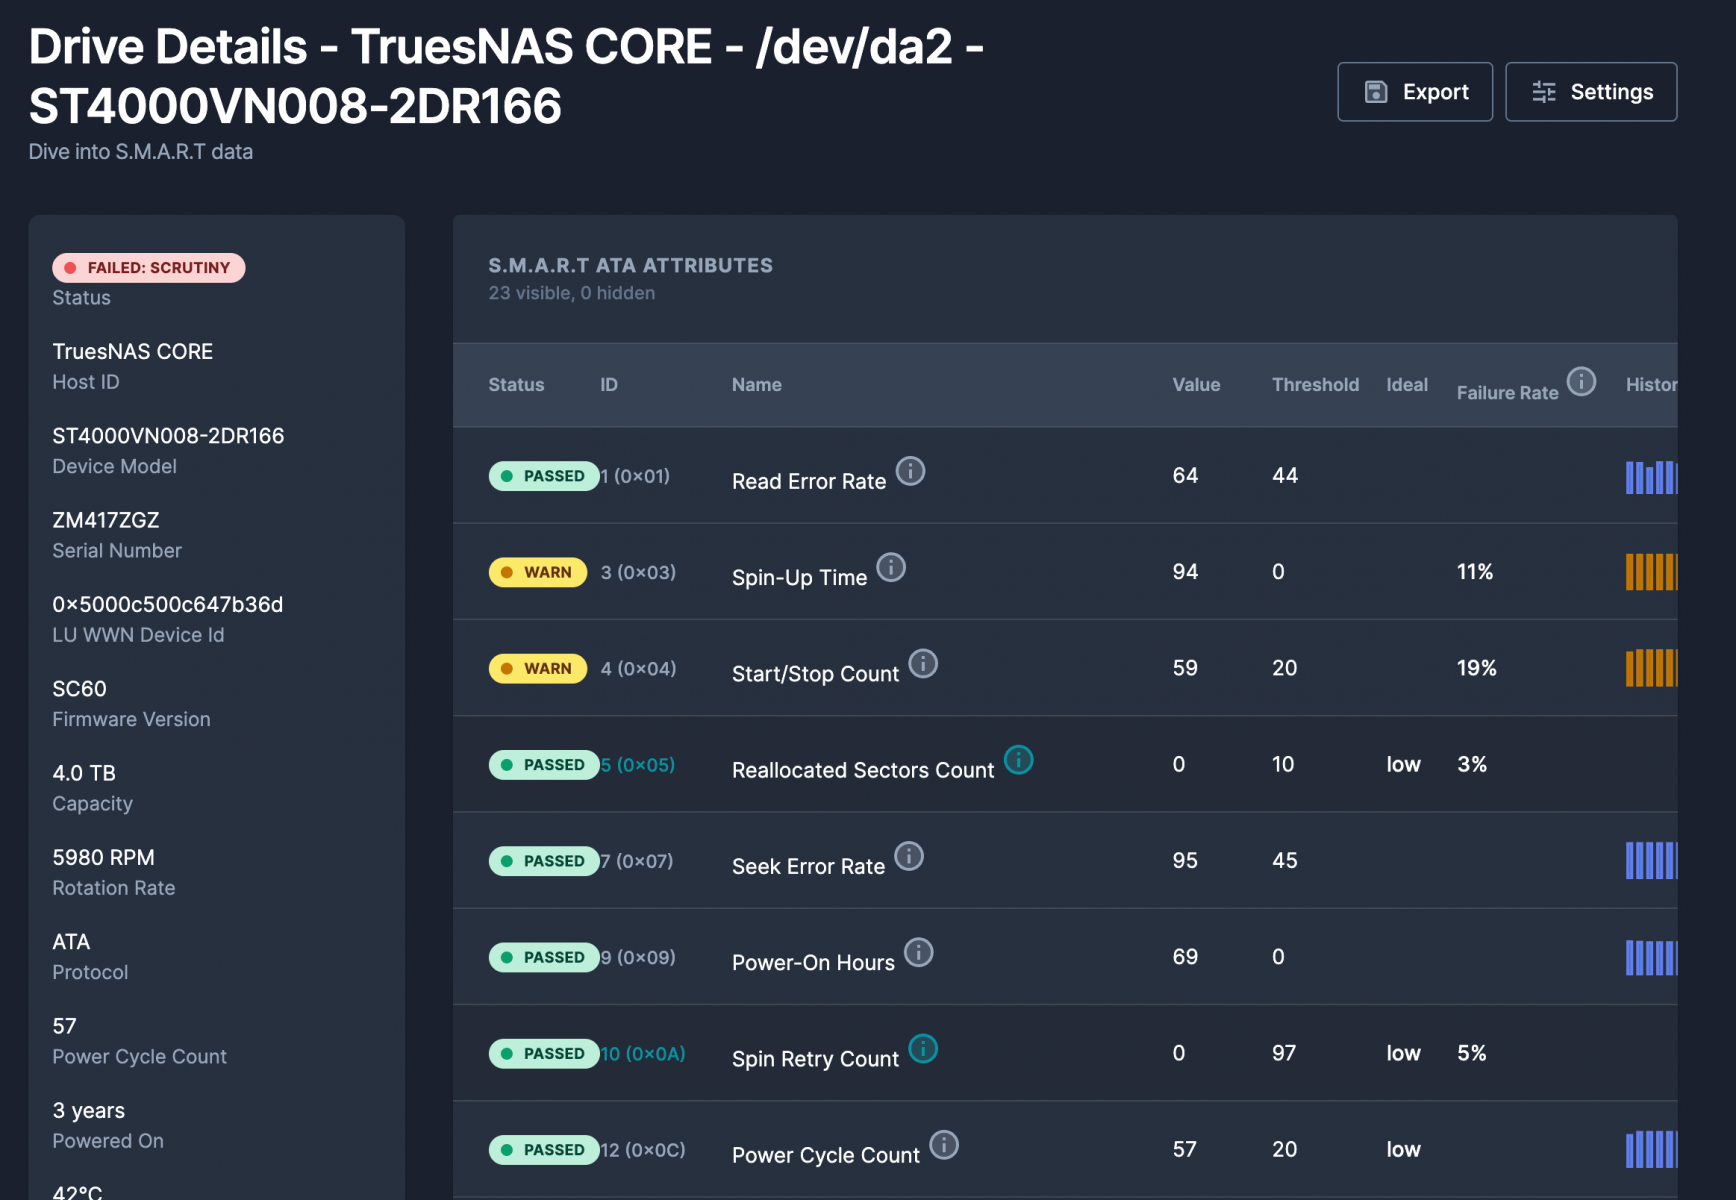
Task: Open info icon for Spin-Up Time
Action: coord(891,567)
